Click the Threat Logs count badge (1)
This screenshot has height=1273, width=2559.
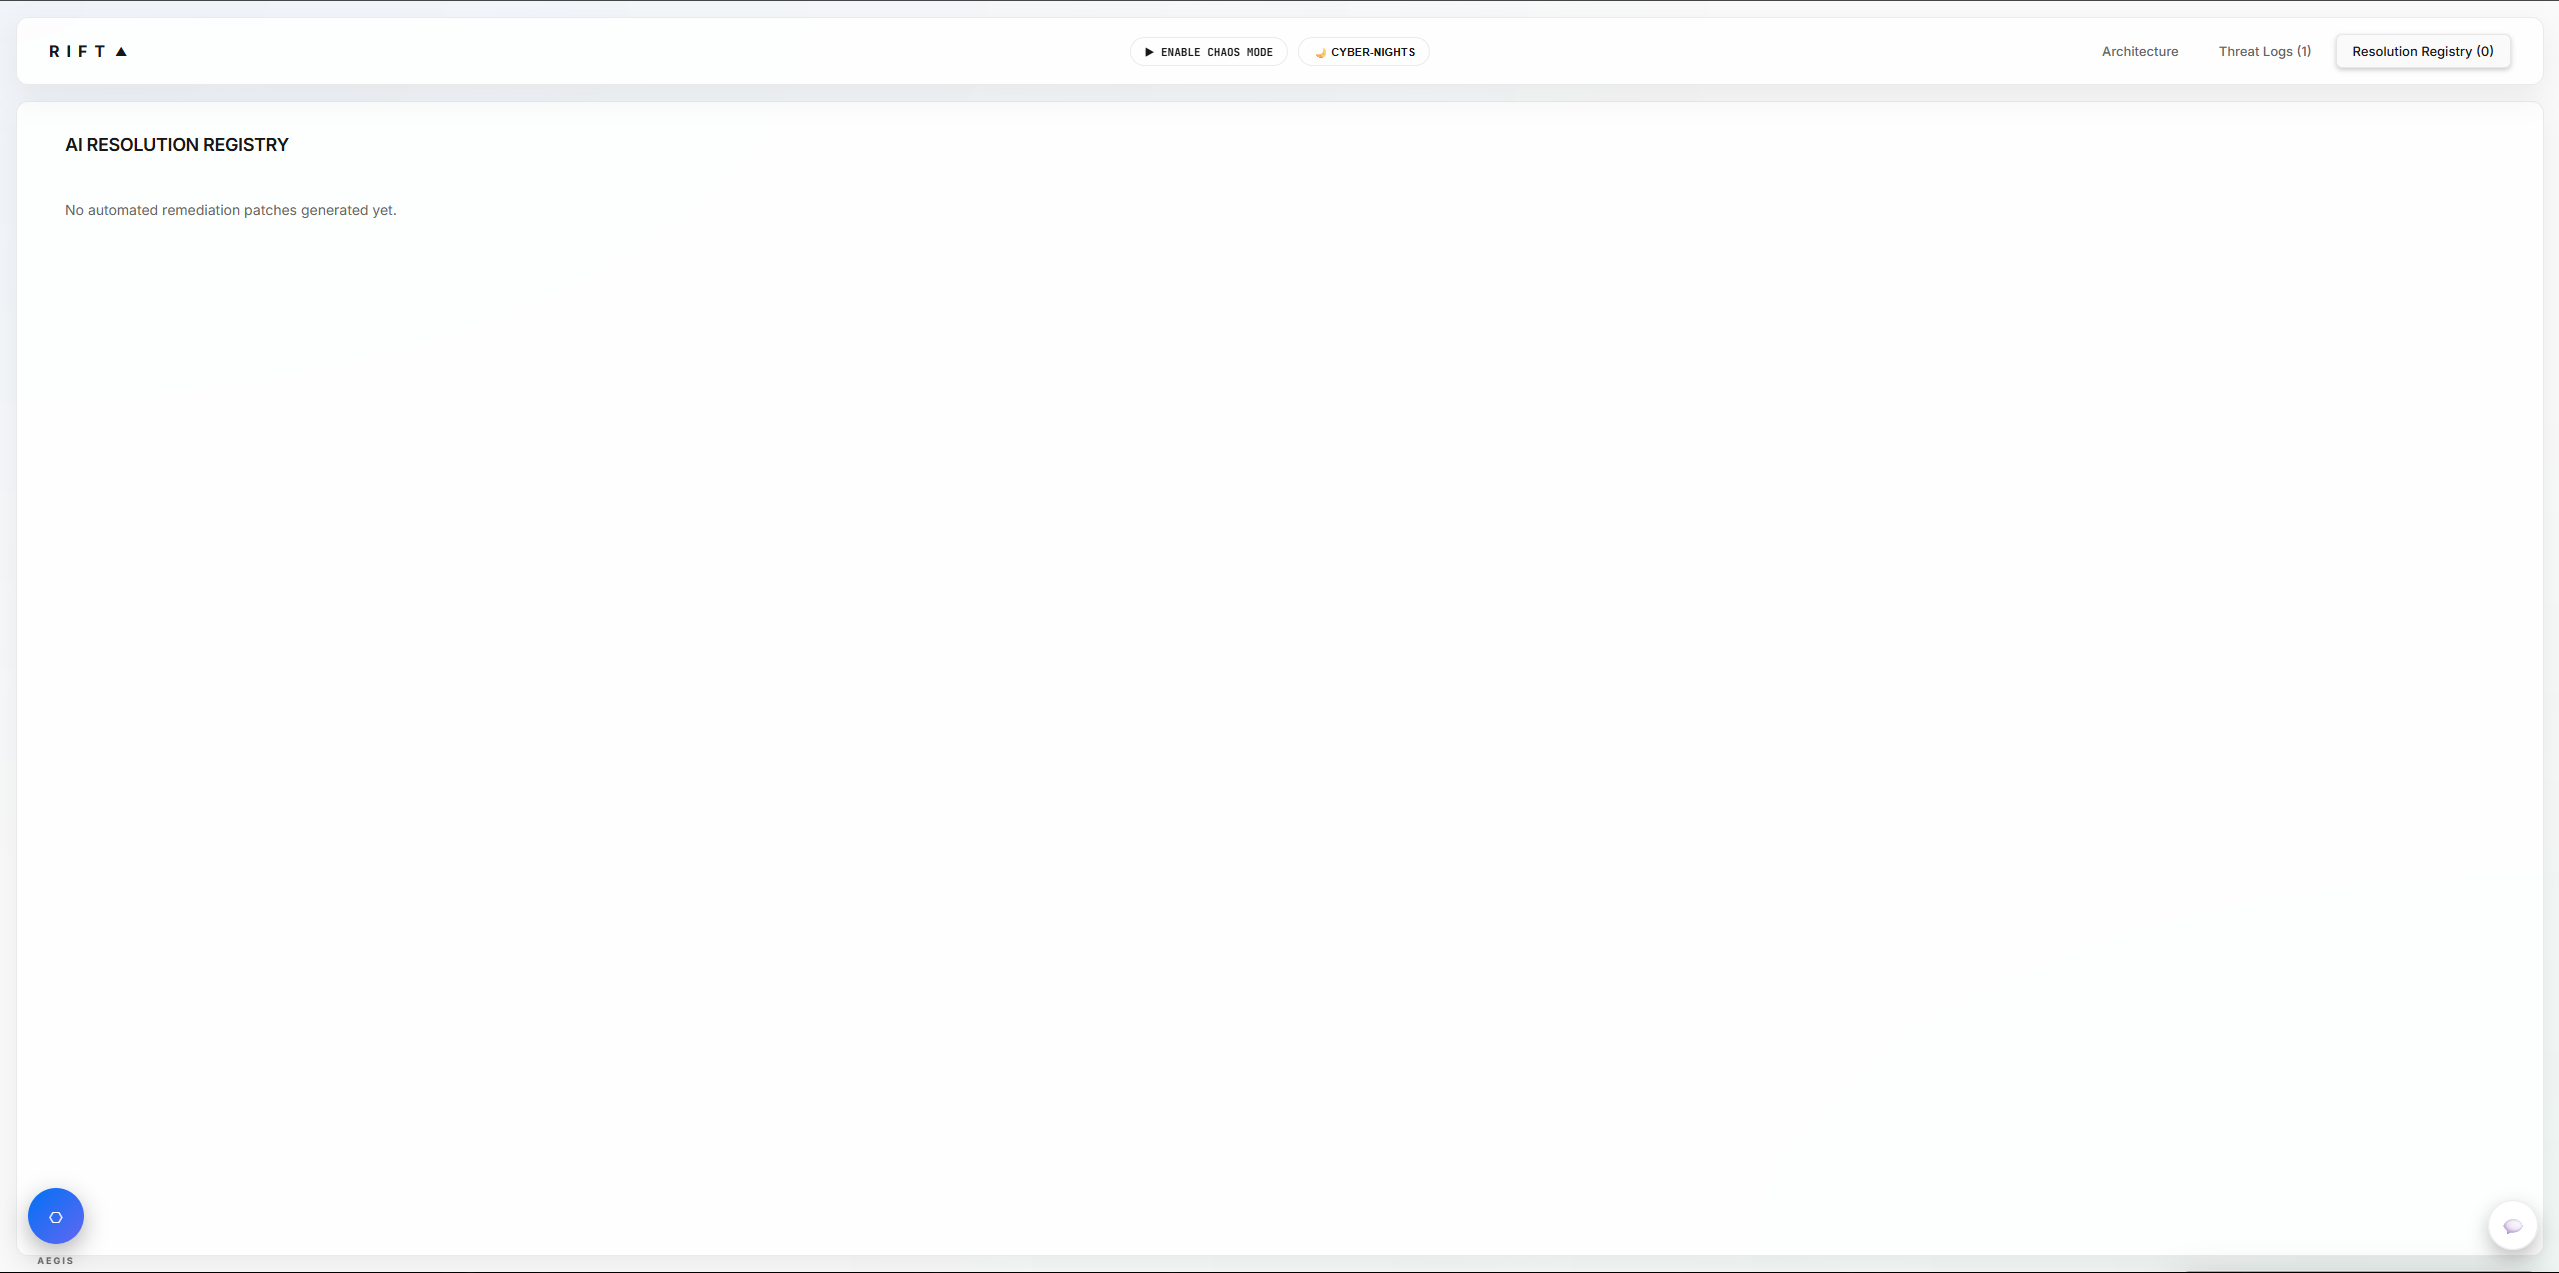2303,52
